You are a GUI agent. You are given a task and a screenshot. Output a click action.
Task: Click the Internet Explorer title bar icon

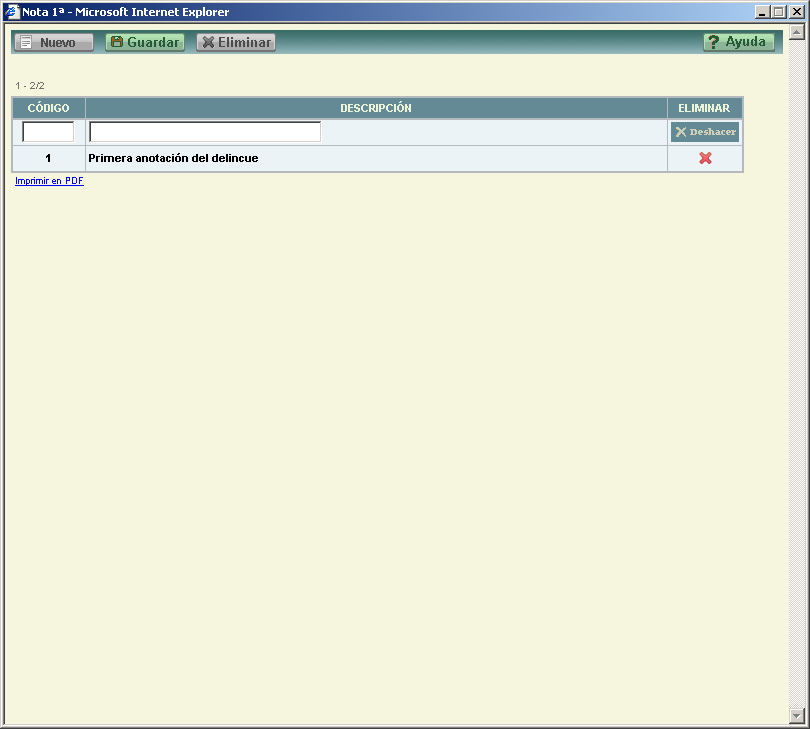tap(10, 11)
